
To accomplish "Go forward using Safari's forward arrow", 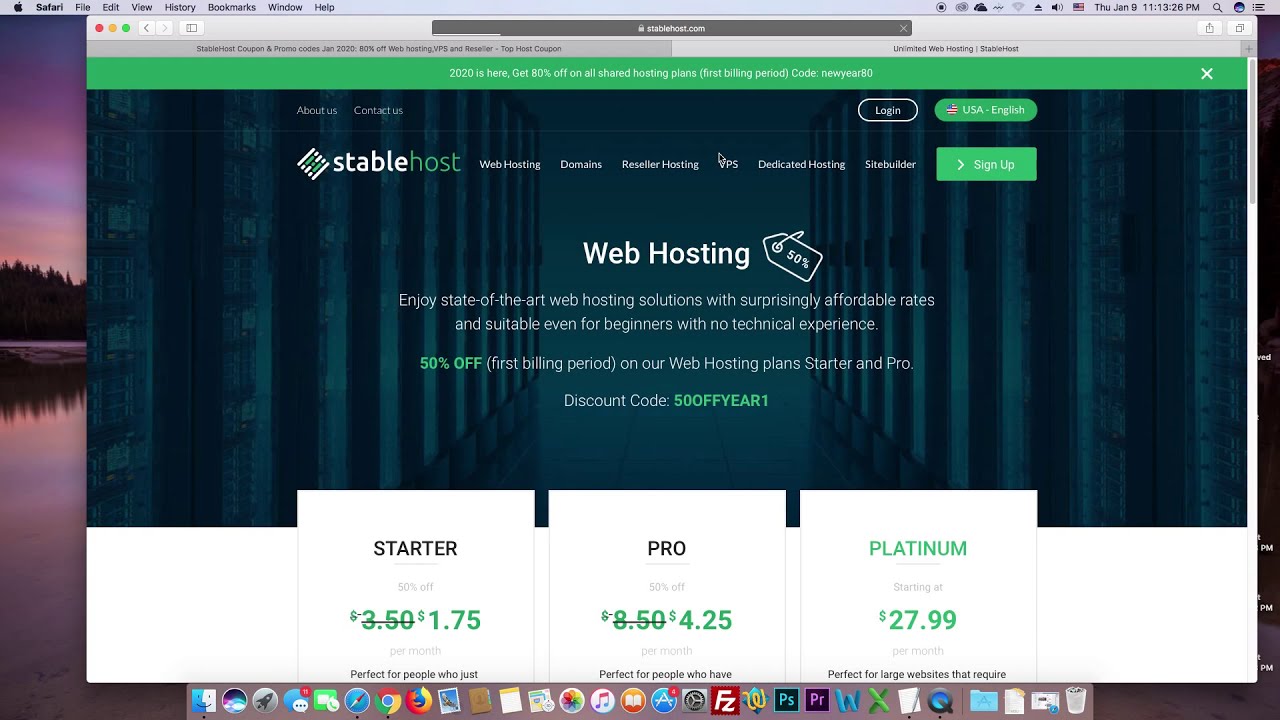I will click(164, 28).
